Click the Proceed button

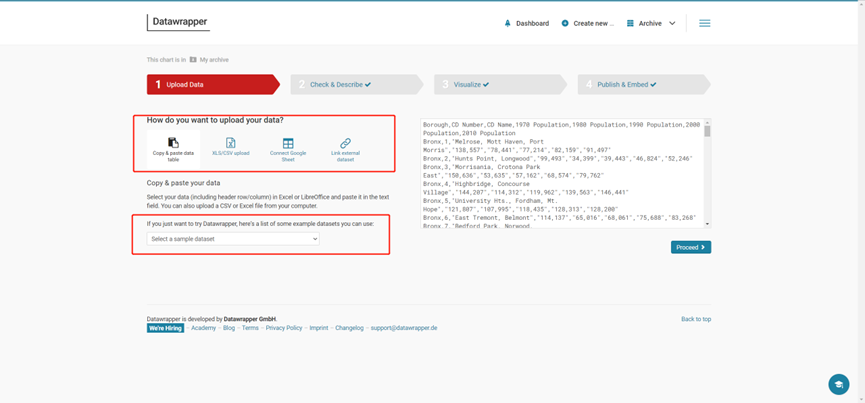[x=691, y=248]
